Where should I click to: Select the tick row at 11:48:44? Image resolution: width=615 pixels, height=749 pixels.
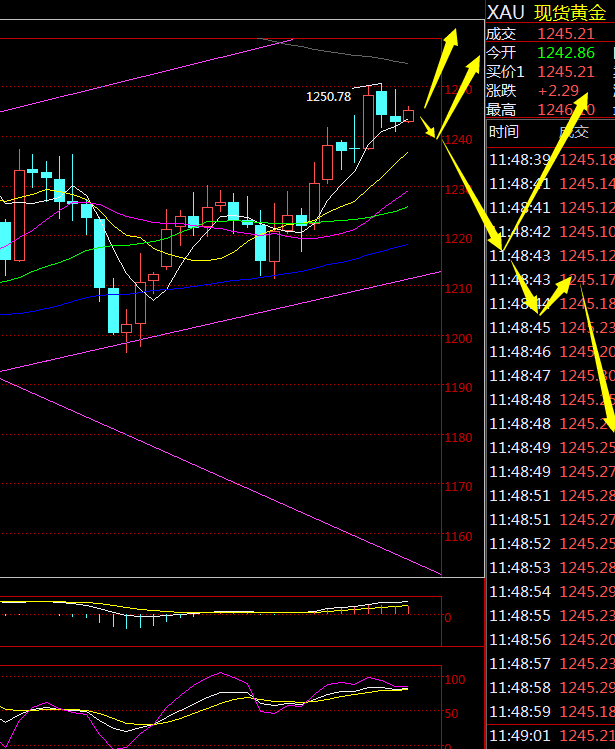(551, 304)
